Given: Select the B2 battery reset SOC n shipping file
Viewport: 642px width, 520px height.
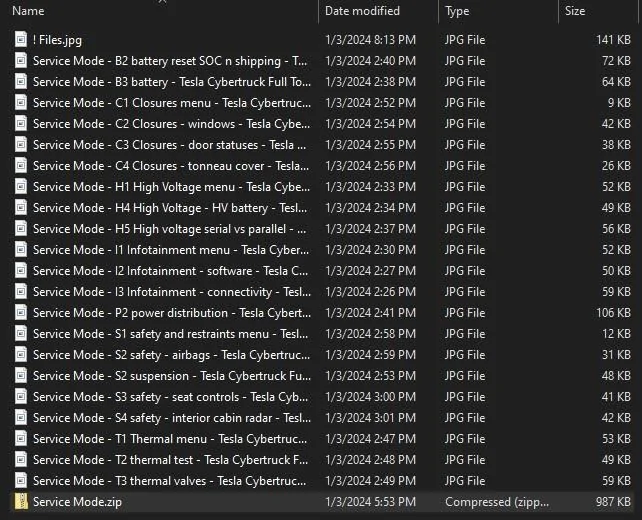Looking at the screenshot, I should [170, 61].
